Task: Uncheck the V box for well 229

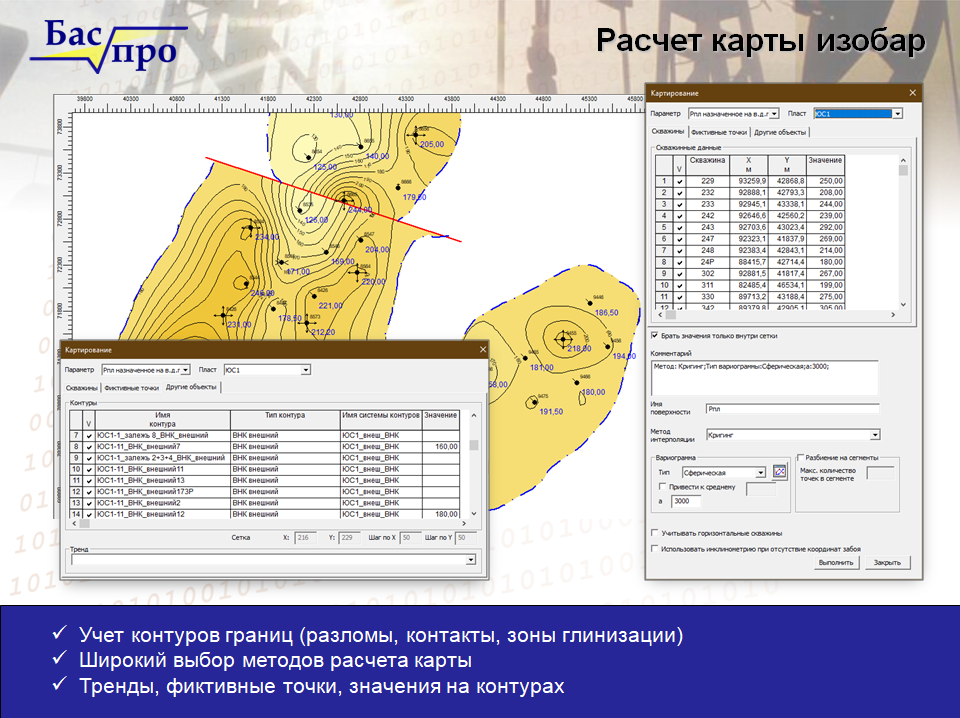Action: (679, 181)
